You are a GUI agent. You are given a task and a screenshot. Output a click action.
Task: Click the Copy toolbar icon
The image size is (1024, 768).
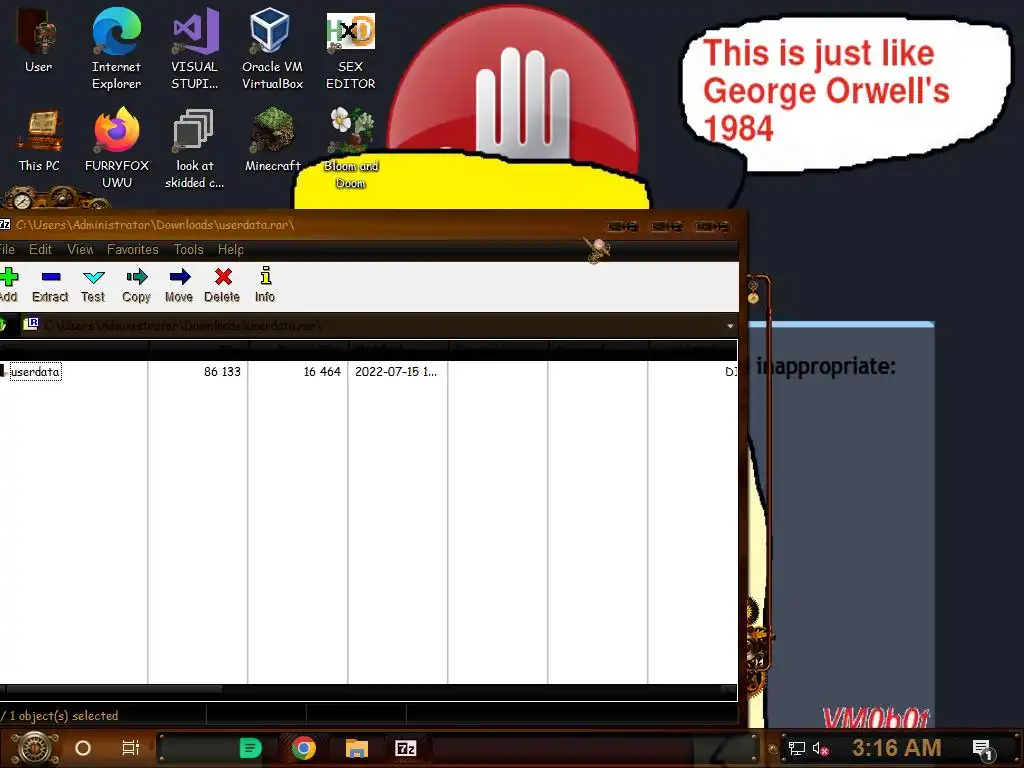(x=136, y=285)
